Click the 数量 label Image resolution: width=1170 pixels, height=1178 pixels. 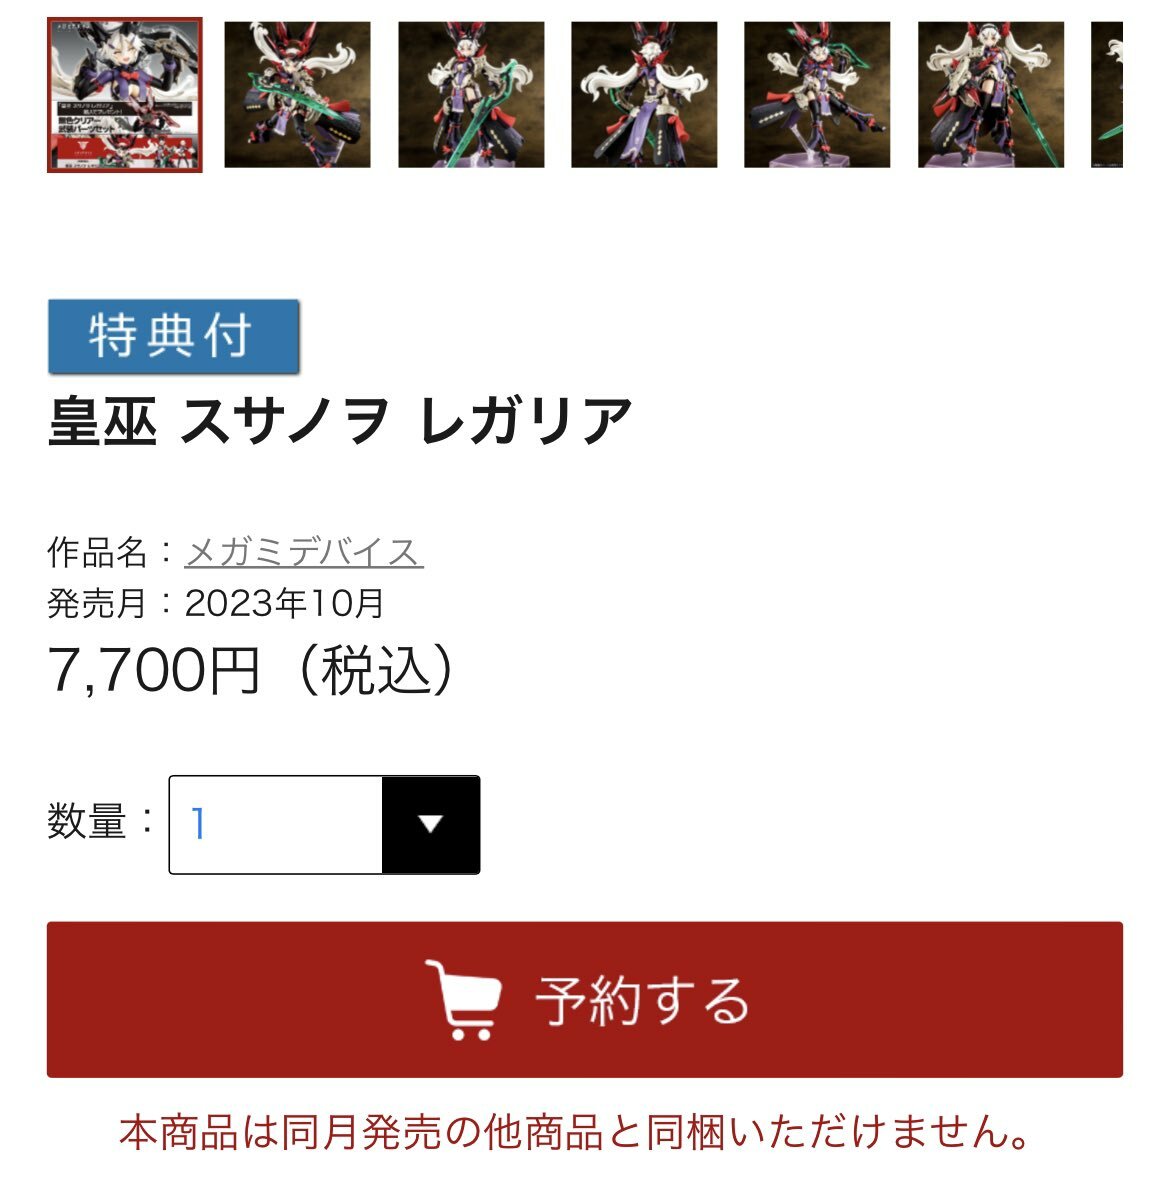pyautogui.click(x=87, y=821)
